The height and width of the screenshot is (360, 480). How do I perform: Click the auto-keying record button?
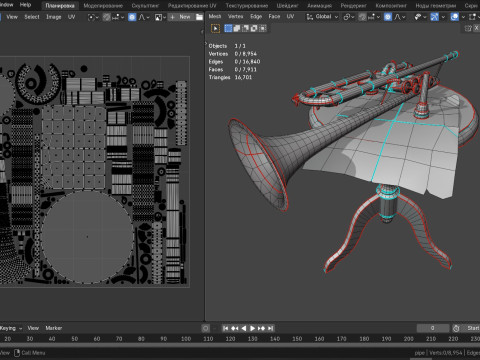pos(206,328)
